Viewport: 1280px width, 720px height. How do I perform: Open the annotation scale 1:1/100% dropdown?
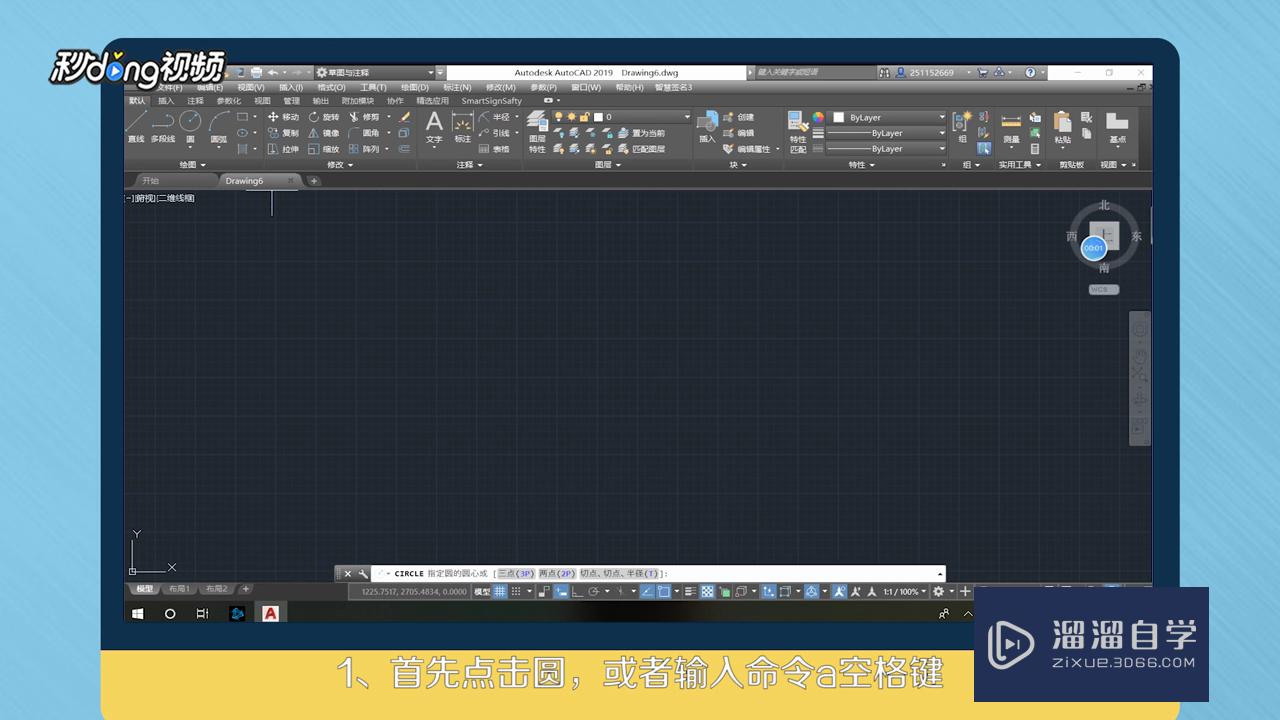tap(903, 592)
